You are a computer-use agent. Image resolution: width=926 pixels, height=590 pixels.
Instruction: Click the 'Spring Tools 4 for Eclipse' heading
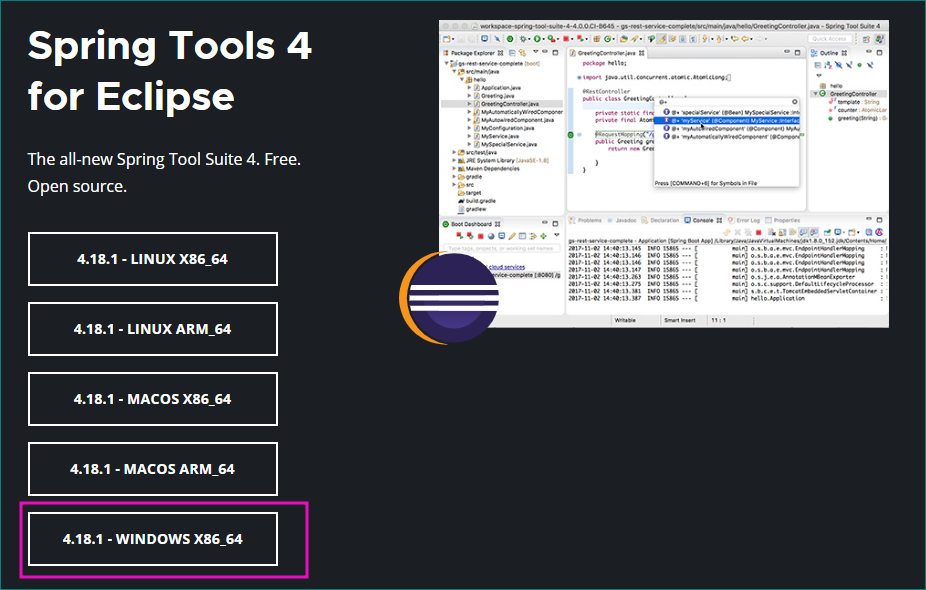pyautogui.click(x=169, y=70)
